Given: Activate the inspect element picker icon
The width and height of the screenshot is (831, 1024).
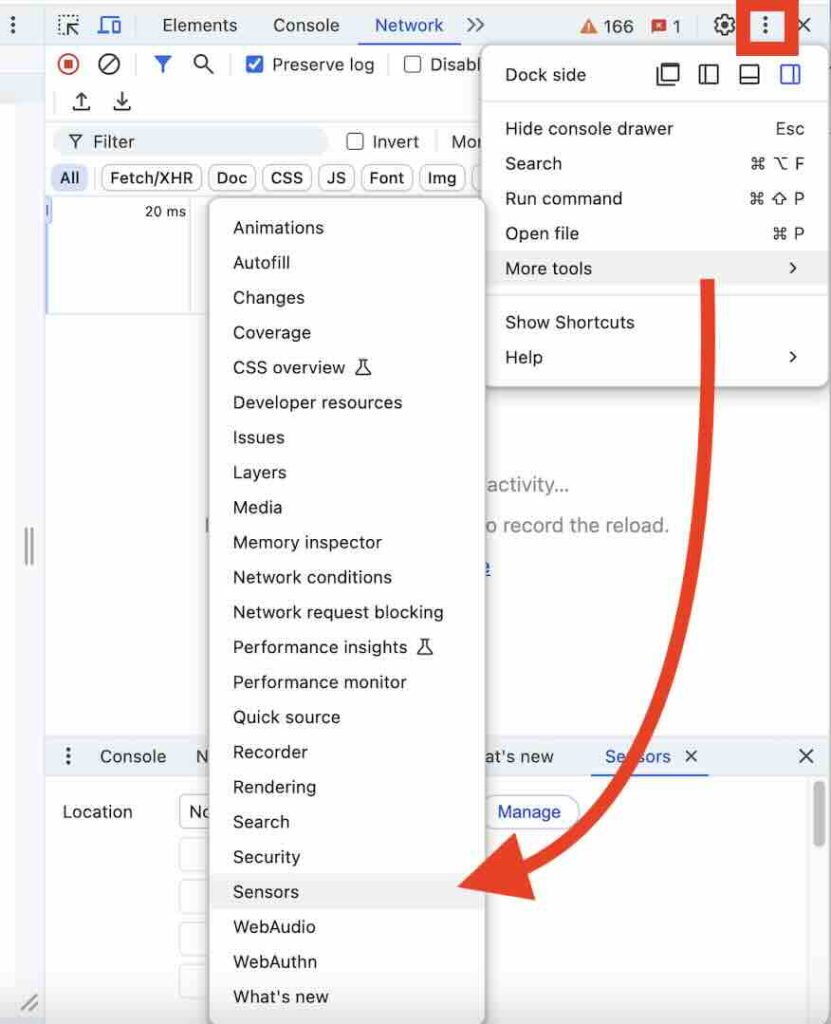Looking at the screenshot, I should [x=68, y=25].
